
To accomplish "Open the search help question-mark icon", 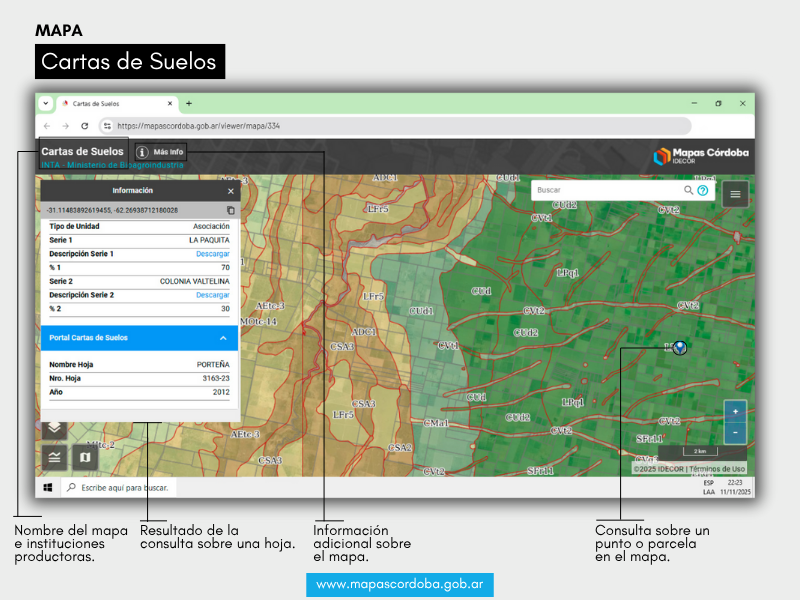I will pos(702,190).
